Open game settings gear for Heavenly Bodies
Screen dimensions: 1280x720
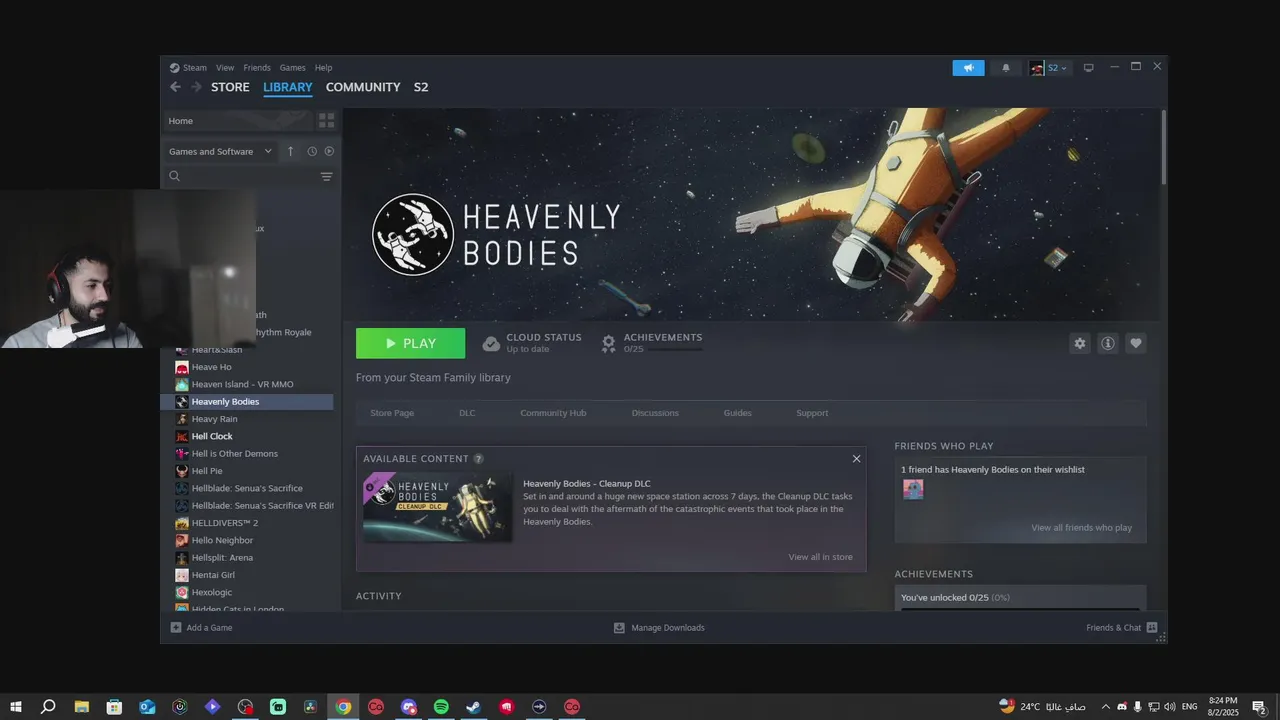(x=1080, y=343)
